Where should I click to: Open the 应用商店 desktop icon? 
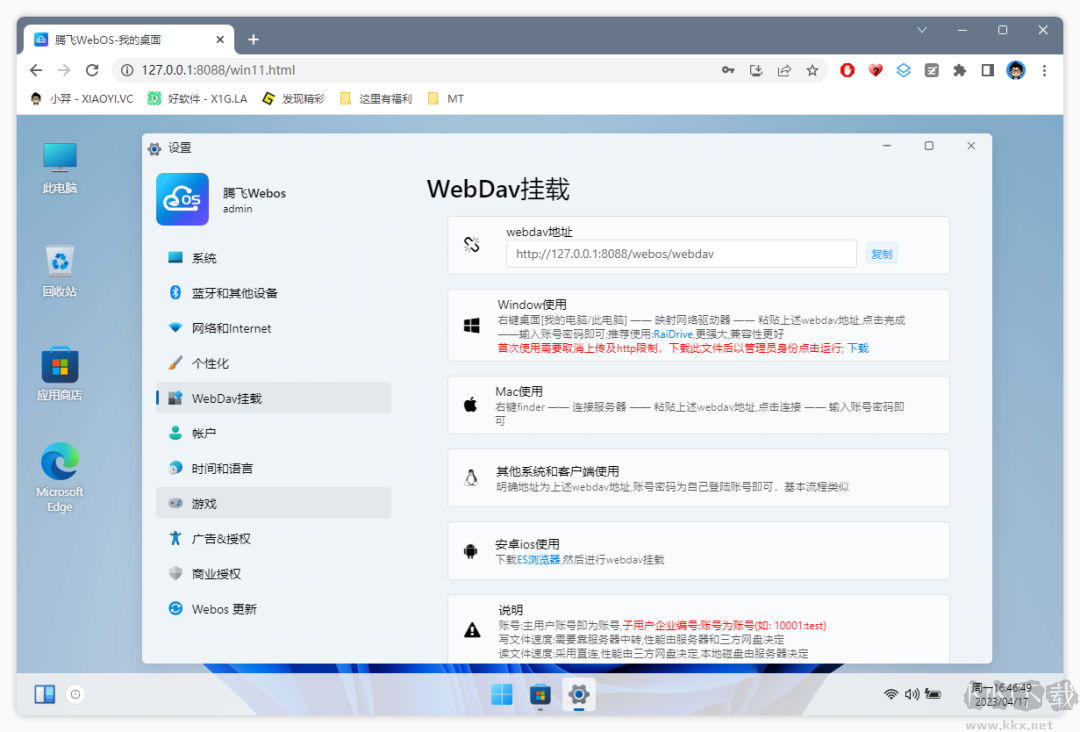[x=60, y=375]
